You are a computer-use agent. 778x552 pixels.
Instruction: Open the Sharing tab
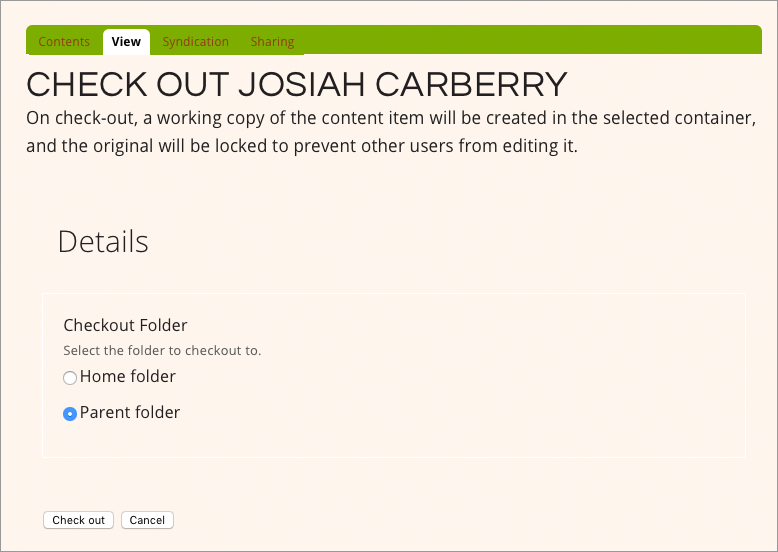(272, 42)
